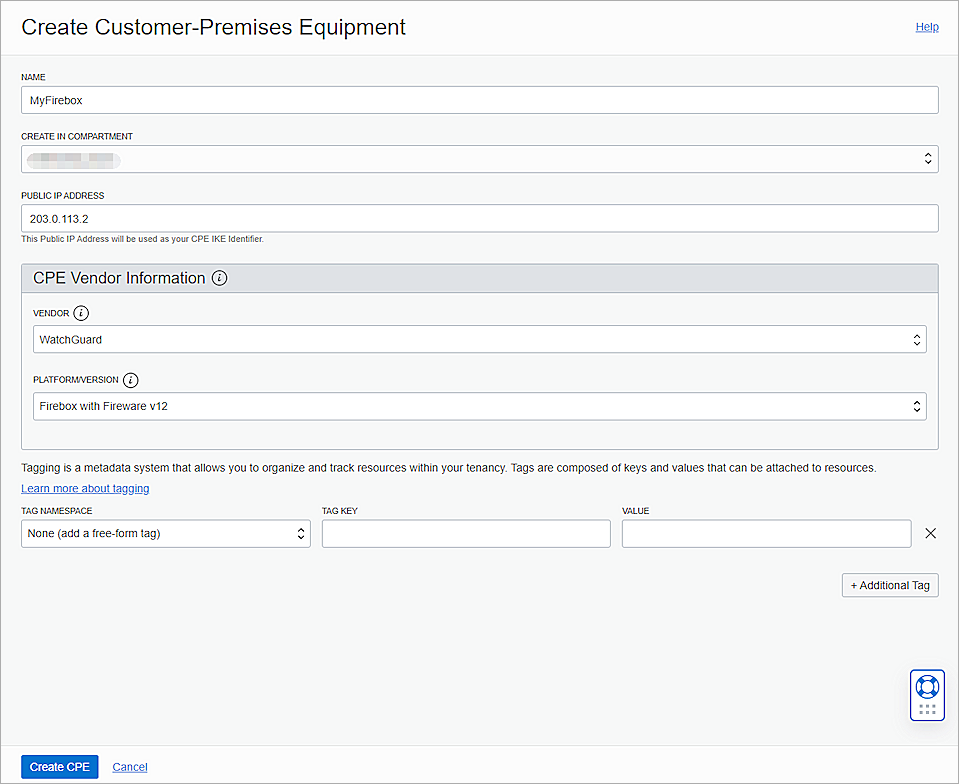Click the NAME field containing MyFirebox
The height and width of the screenshot is (784, 959).
point(480,100)
